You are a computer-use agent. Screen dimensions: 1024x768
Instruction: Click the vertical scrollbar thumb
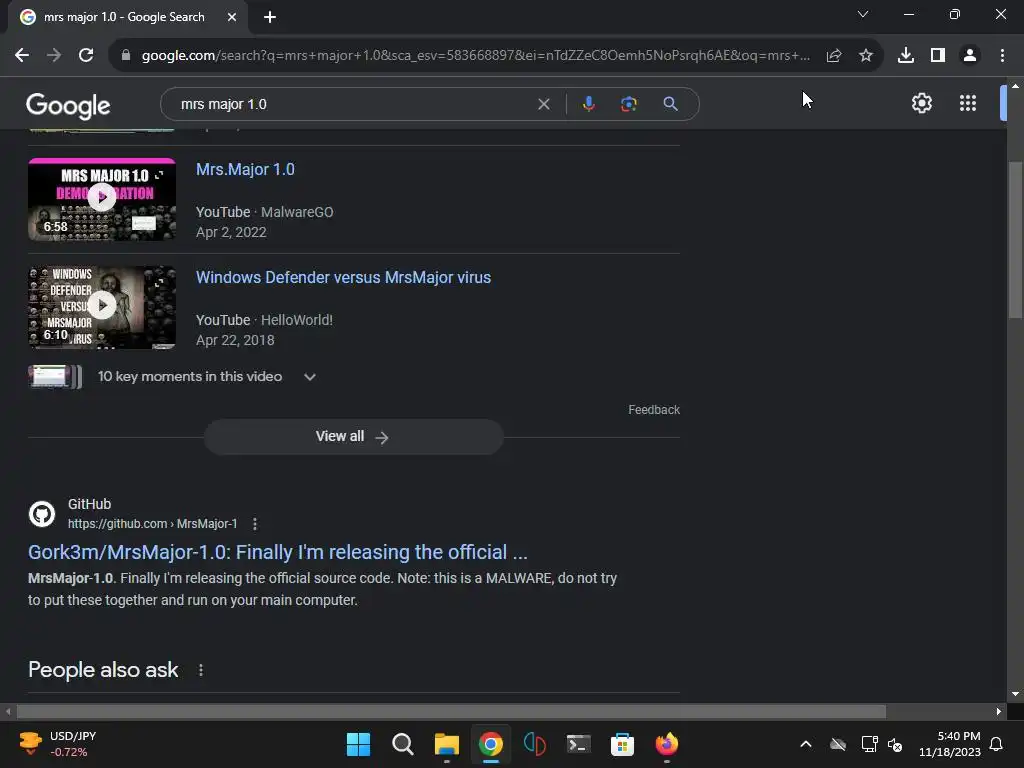tap(1015, 238)
